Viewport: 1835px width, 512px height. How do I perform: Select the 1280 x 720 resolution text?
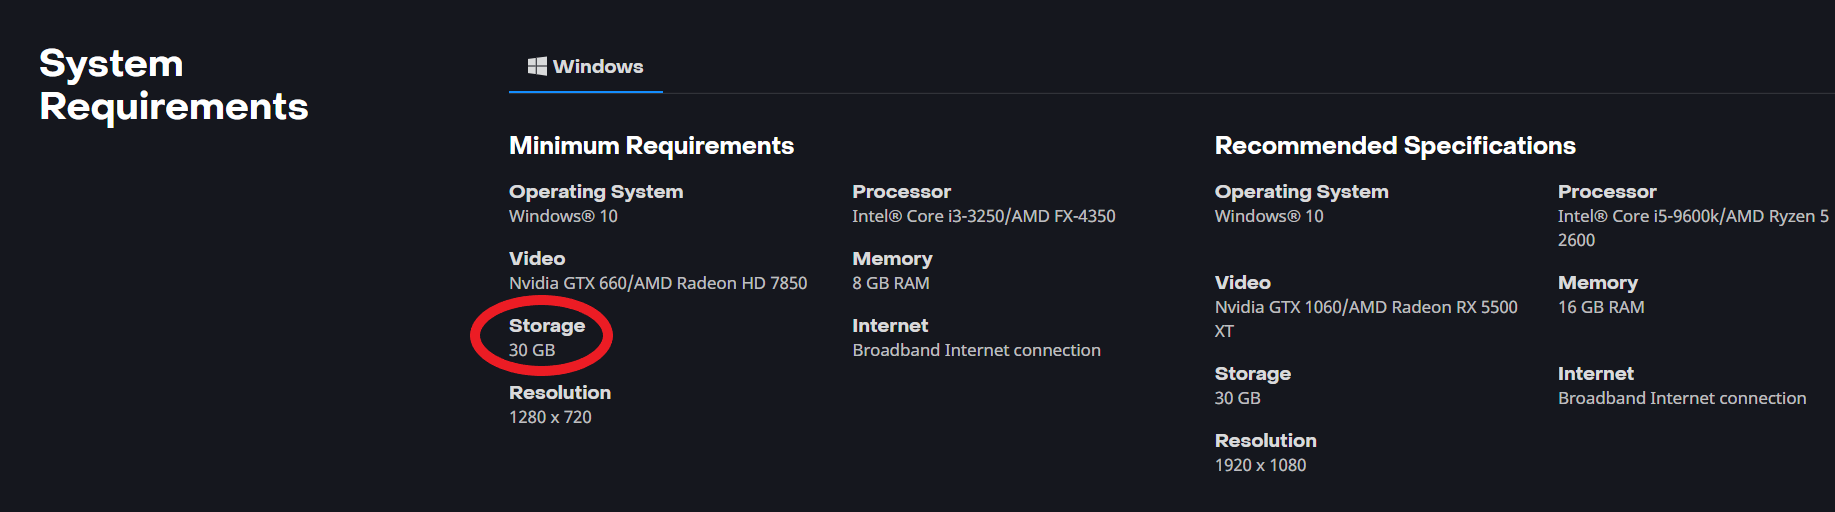[x=550, y=417]
